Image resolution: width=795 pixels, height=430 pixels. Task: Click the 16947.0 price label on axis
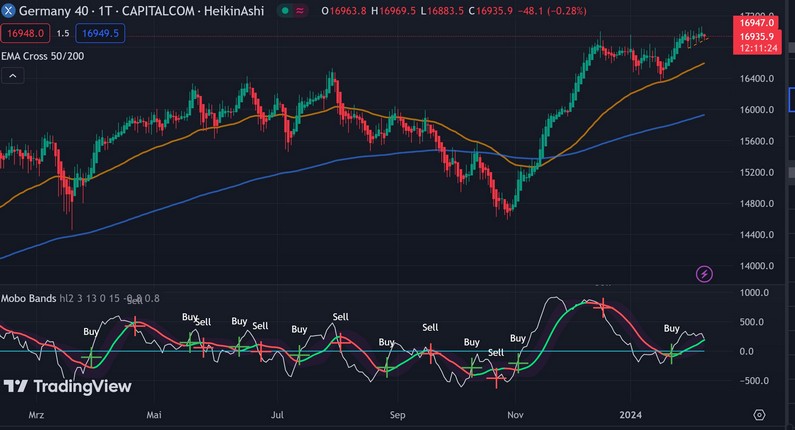pos(755,21)
